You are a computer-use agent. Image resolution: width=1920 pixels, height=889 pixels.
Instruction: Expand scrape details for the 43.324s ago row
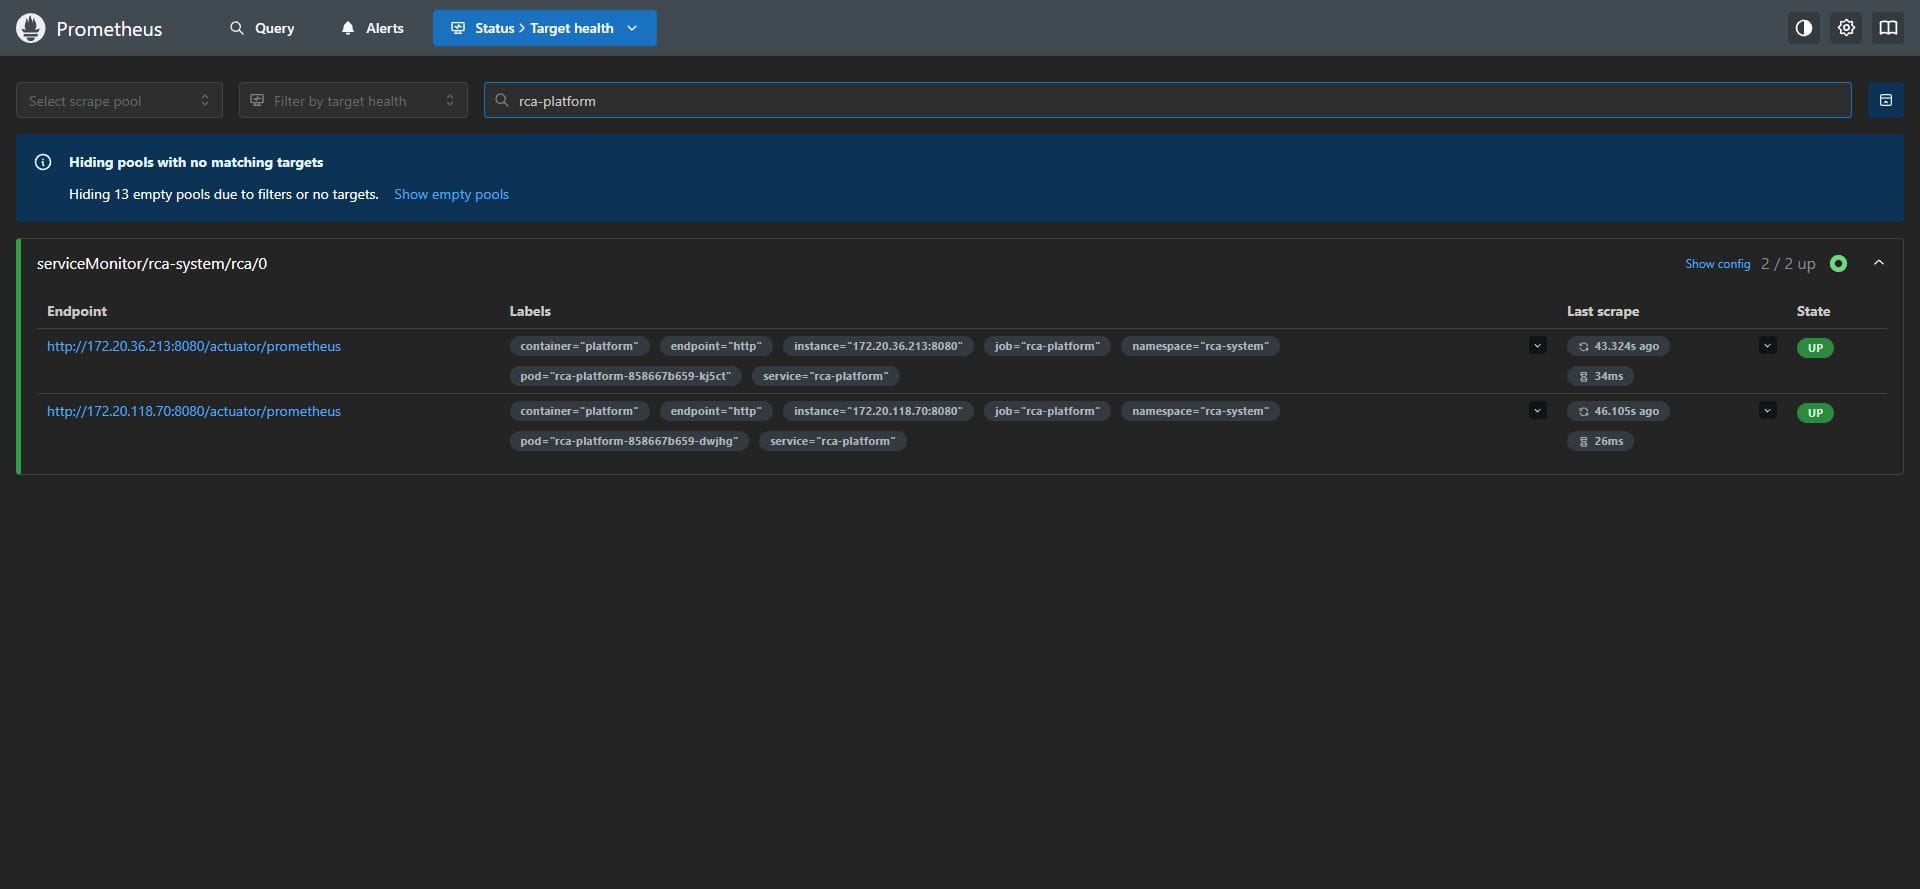click(x=1767, y=346)
